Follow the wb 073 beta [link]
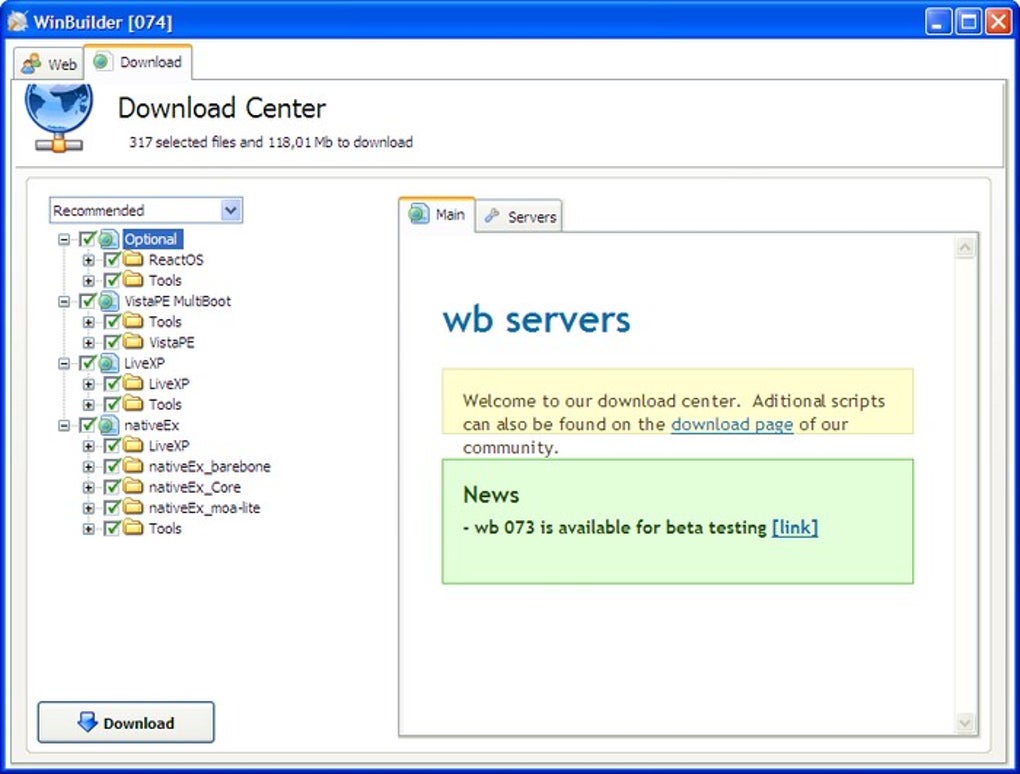1020x774 pixels. click(x=795, y=527)
